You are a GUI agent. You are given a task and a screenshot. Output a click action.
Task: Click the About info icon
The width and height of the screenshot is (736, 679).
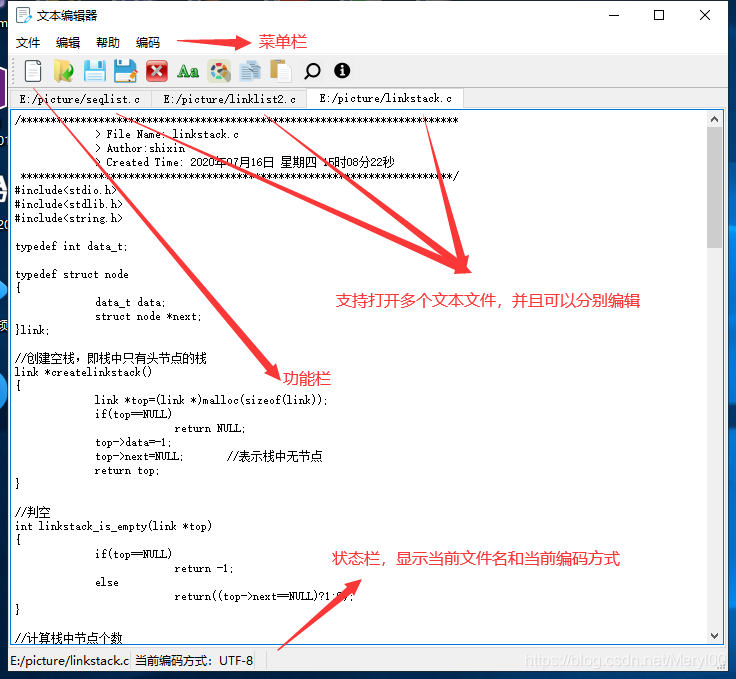(342, 70)
